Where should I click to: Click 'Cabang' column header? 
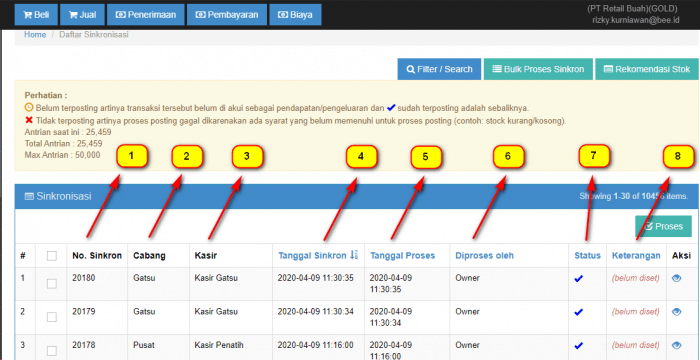point(150,255)
